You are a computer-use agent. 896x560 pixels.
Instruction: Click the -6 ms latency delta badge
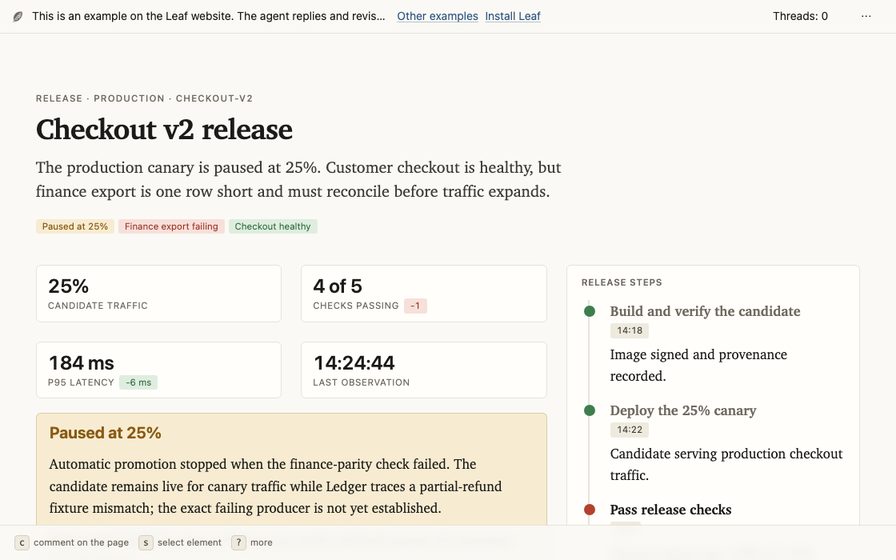138,382
